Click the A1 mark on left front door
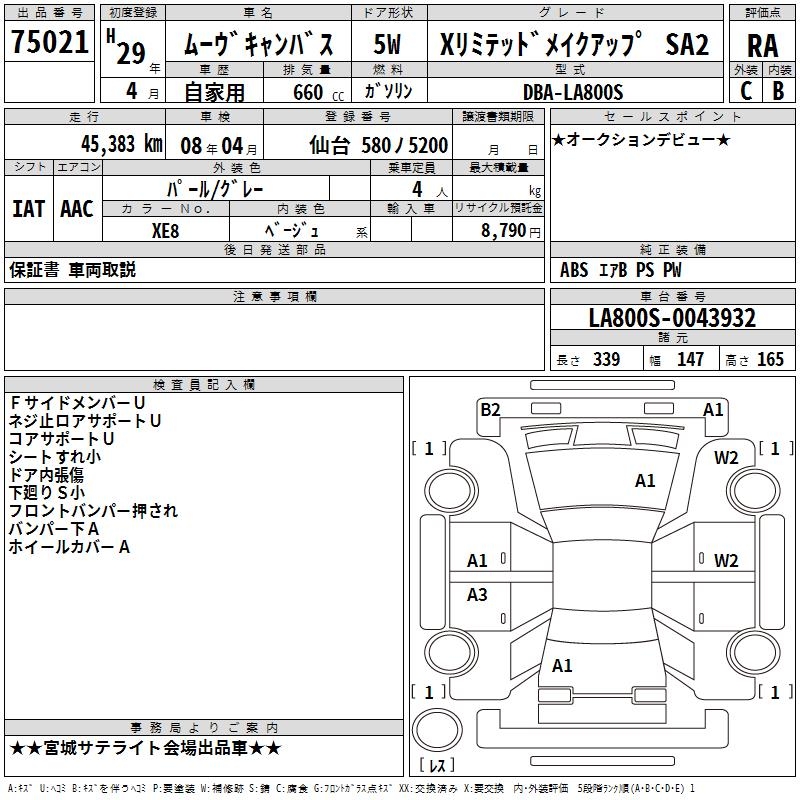The image size is (800, 800). click(477, 561)
